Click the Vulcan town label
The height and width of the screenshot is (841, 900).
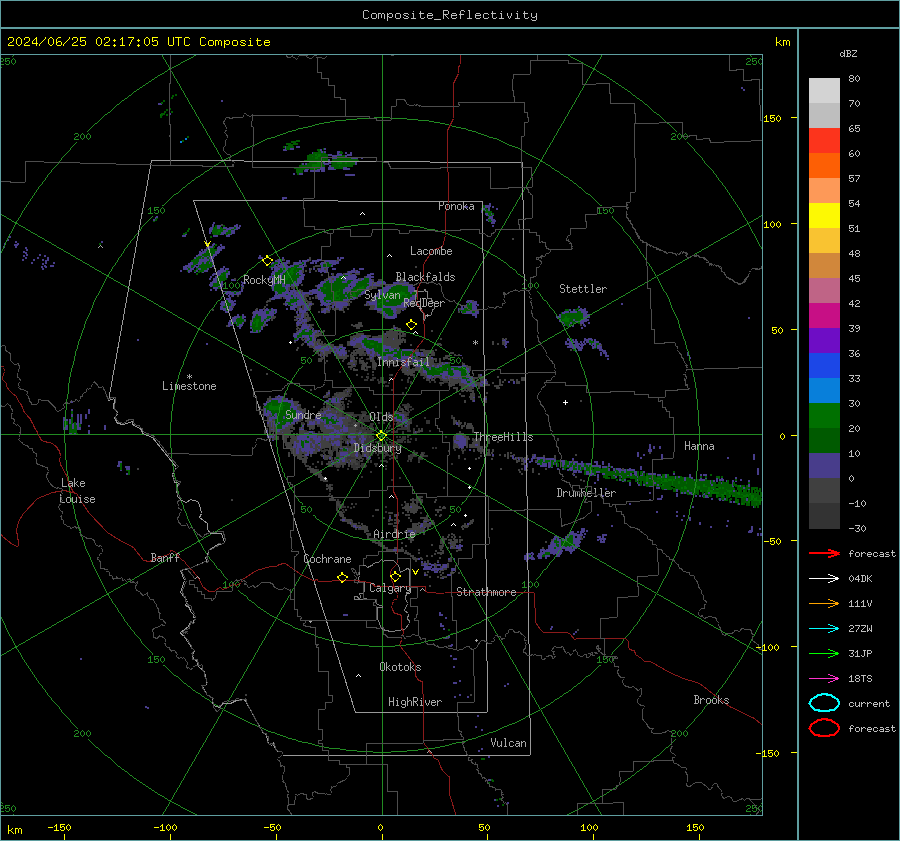(x=508, y=743)
